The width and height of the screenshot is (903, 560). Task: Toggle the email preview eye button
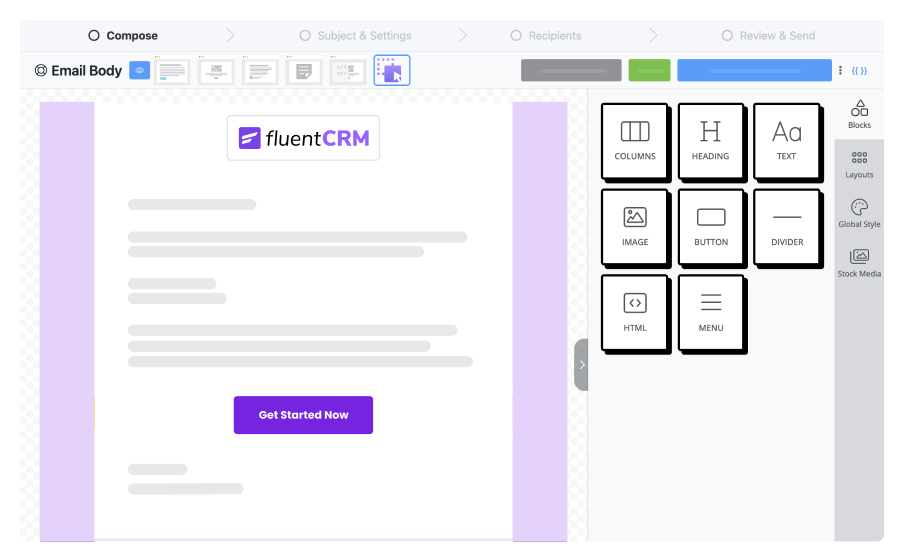click(x=139, y=70)
